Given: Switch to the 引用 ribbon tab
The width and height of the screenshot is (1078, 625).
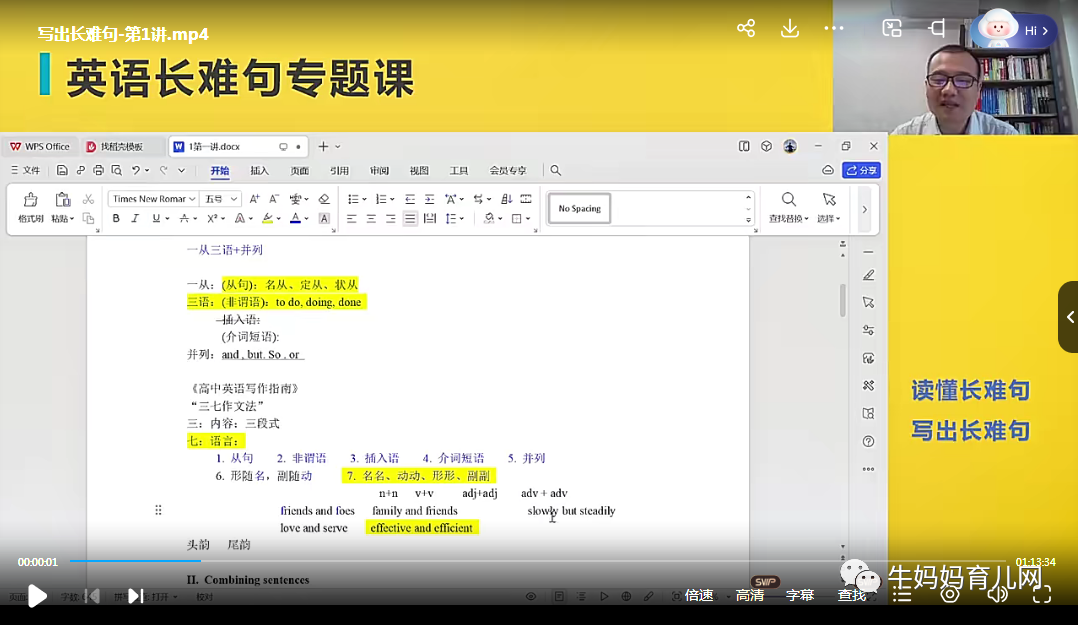Looking at the screenshot, I should tap(339, 171).
